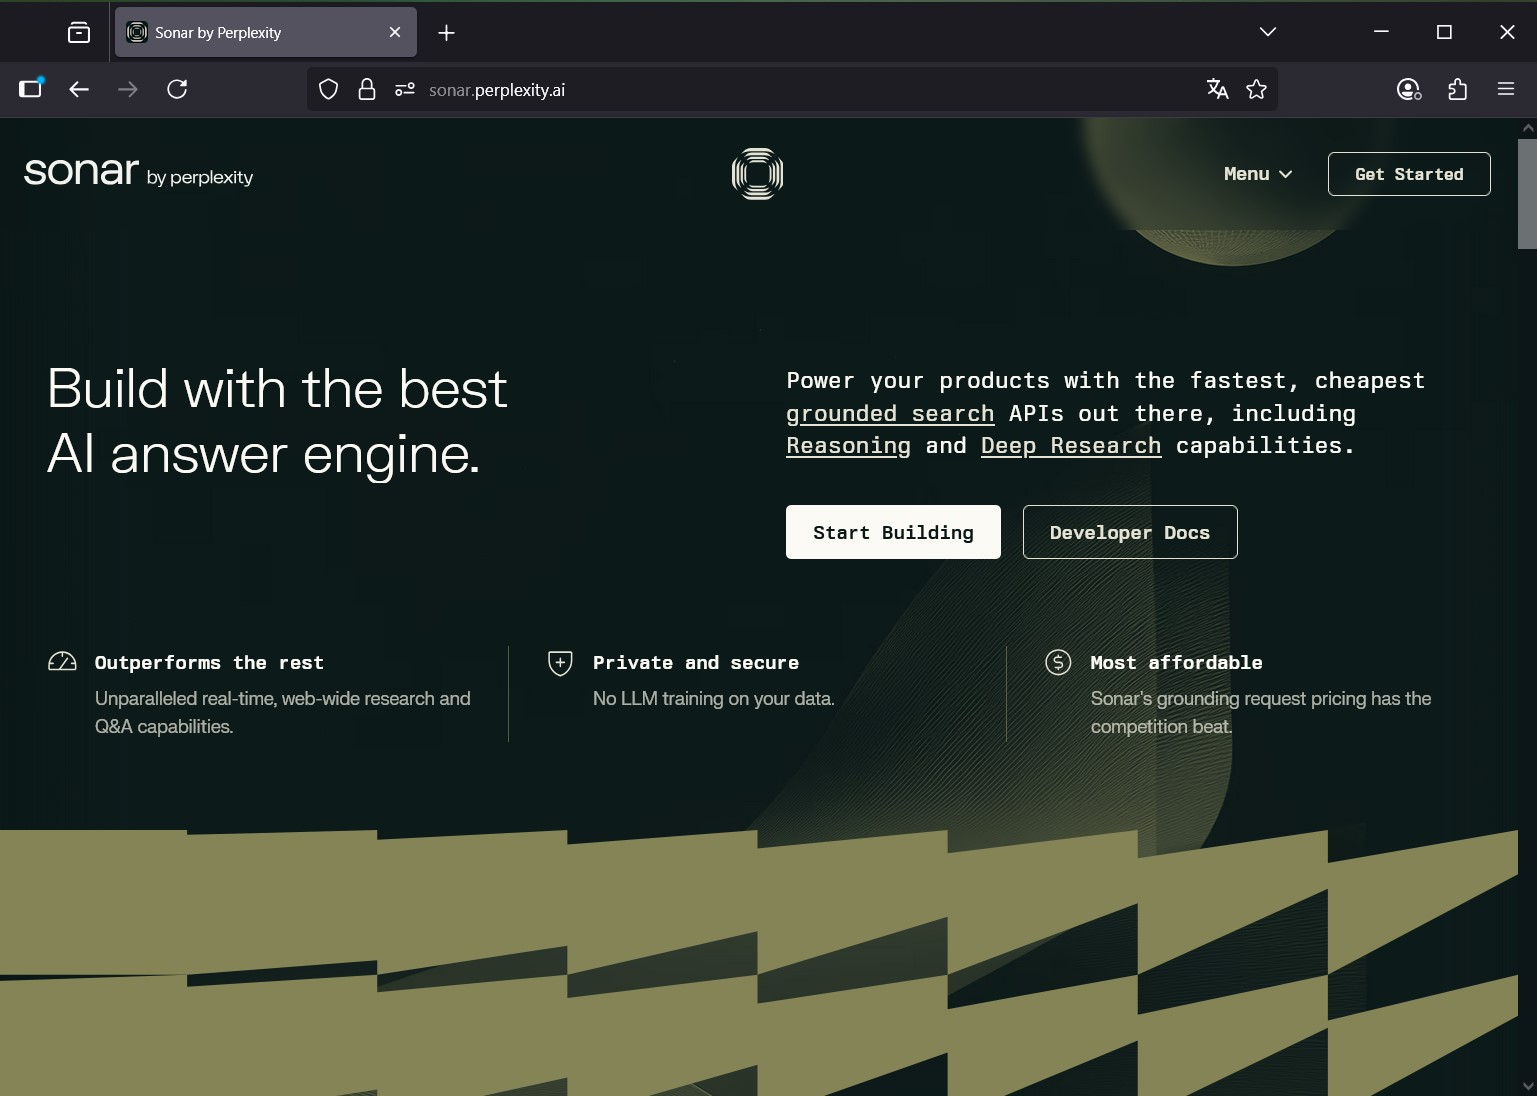The image size is (1537, 1096).
Task: Open Developer Docs
Action: [x=1130, y=532]
